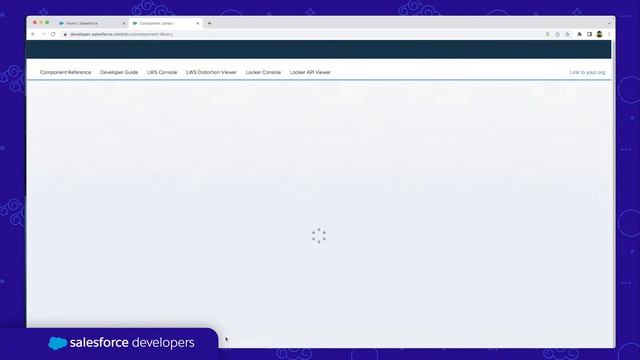Screen dimensions: 640x360
Task: Click the Link to your org link
Action: pos(587,72)
